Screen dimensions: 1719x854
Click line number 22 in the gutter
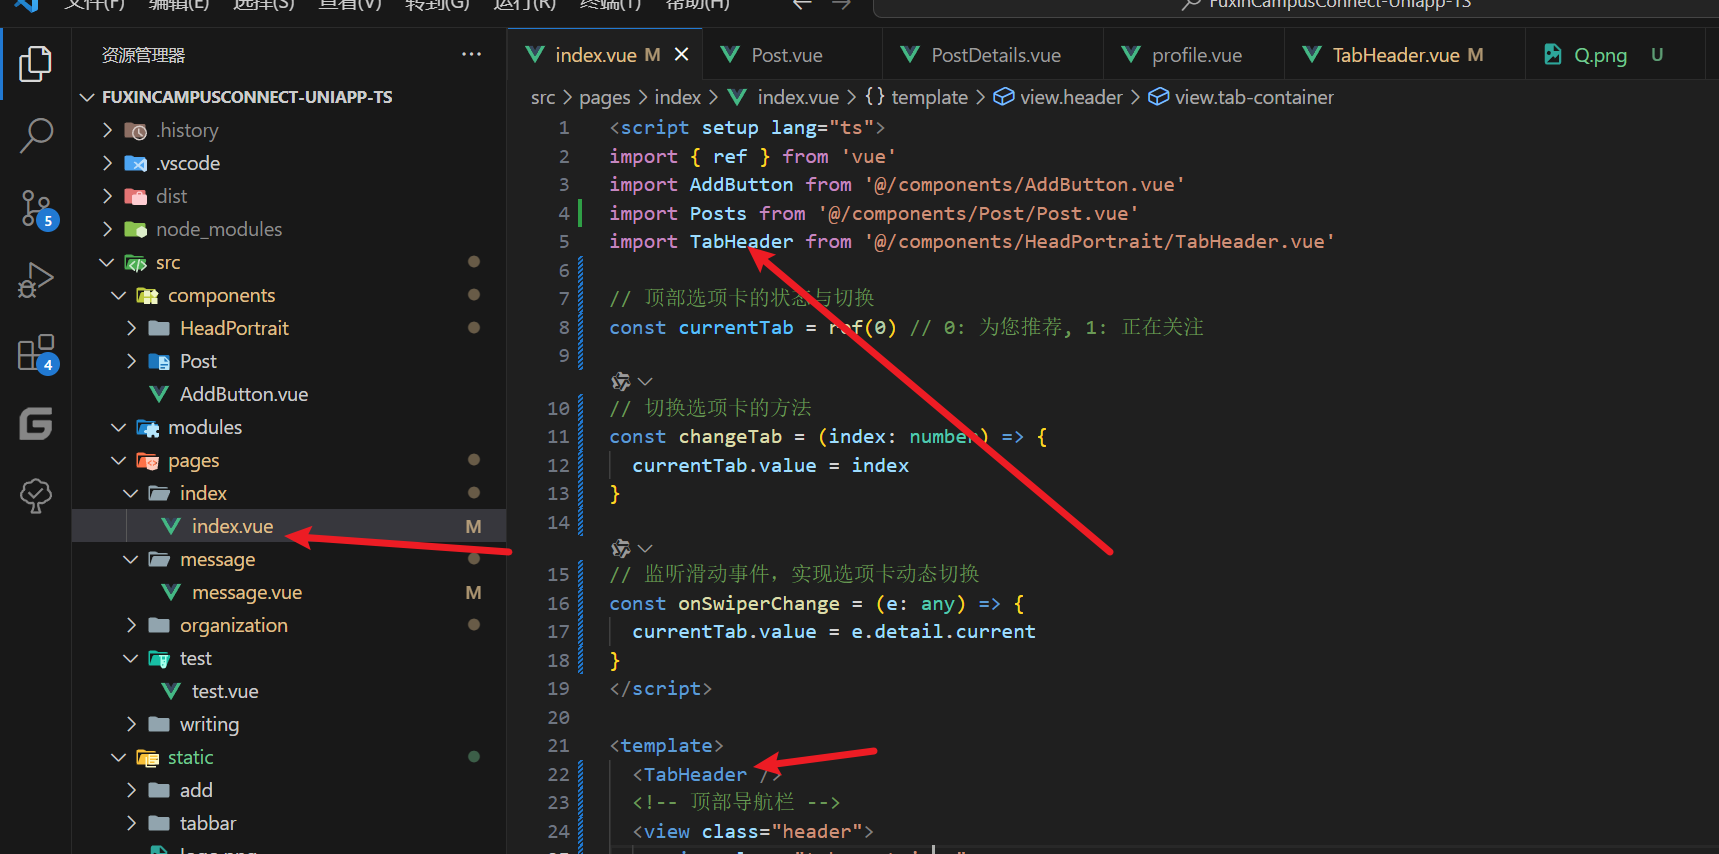point(558,774)
